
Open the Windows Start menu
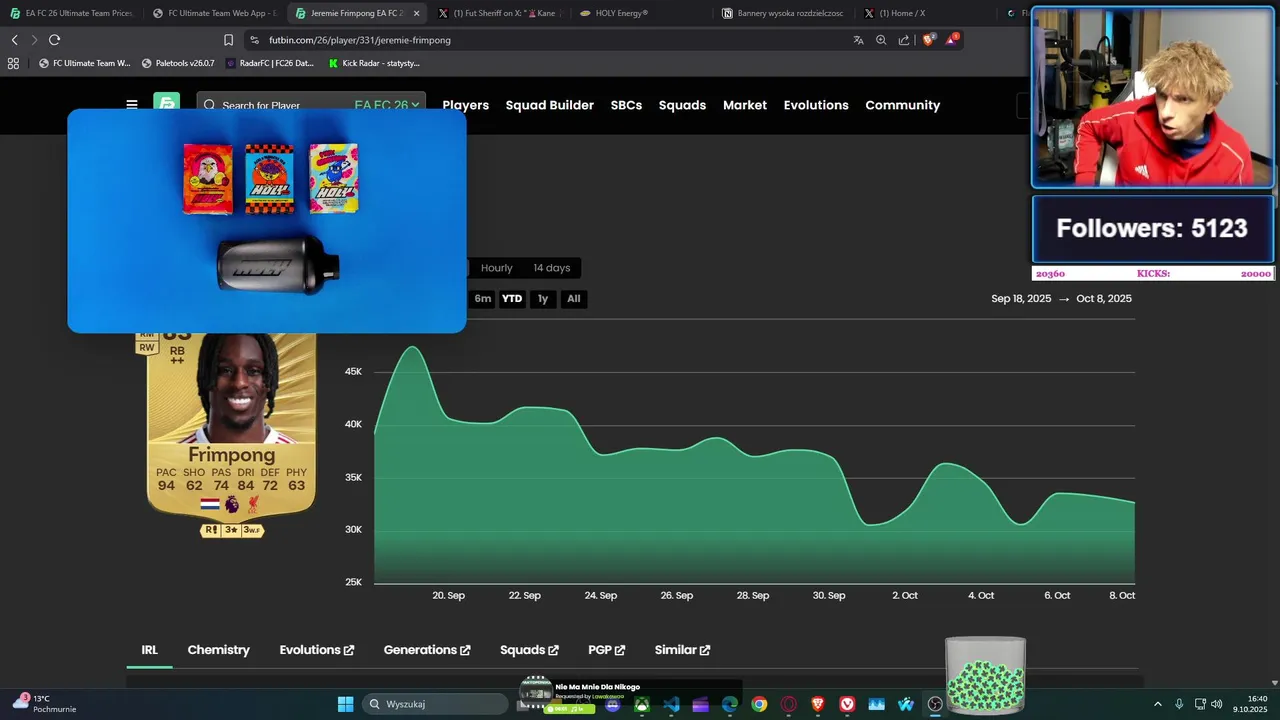point(345,704)
